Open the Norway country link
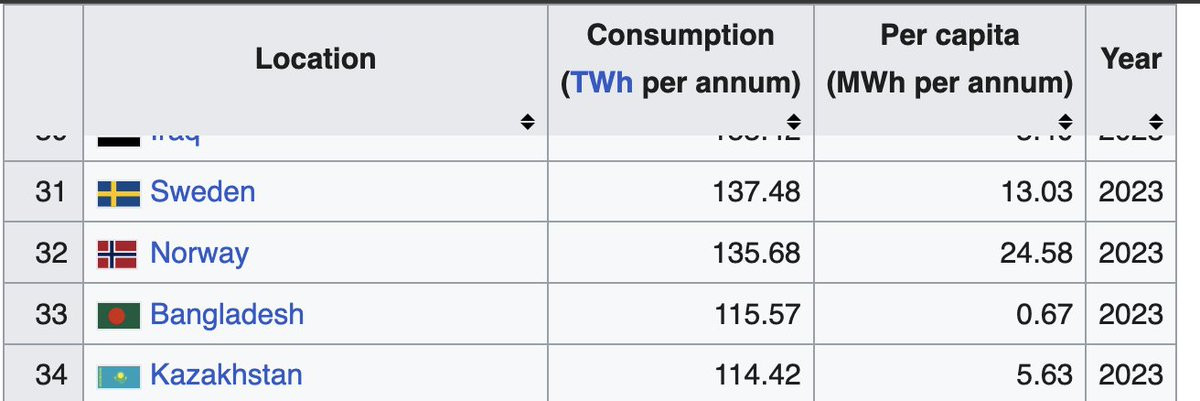The image size is (1200, 401). [199, 253]
